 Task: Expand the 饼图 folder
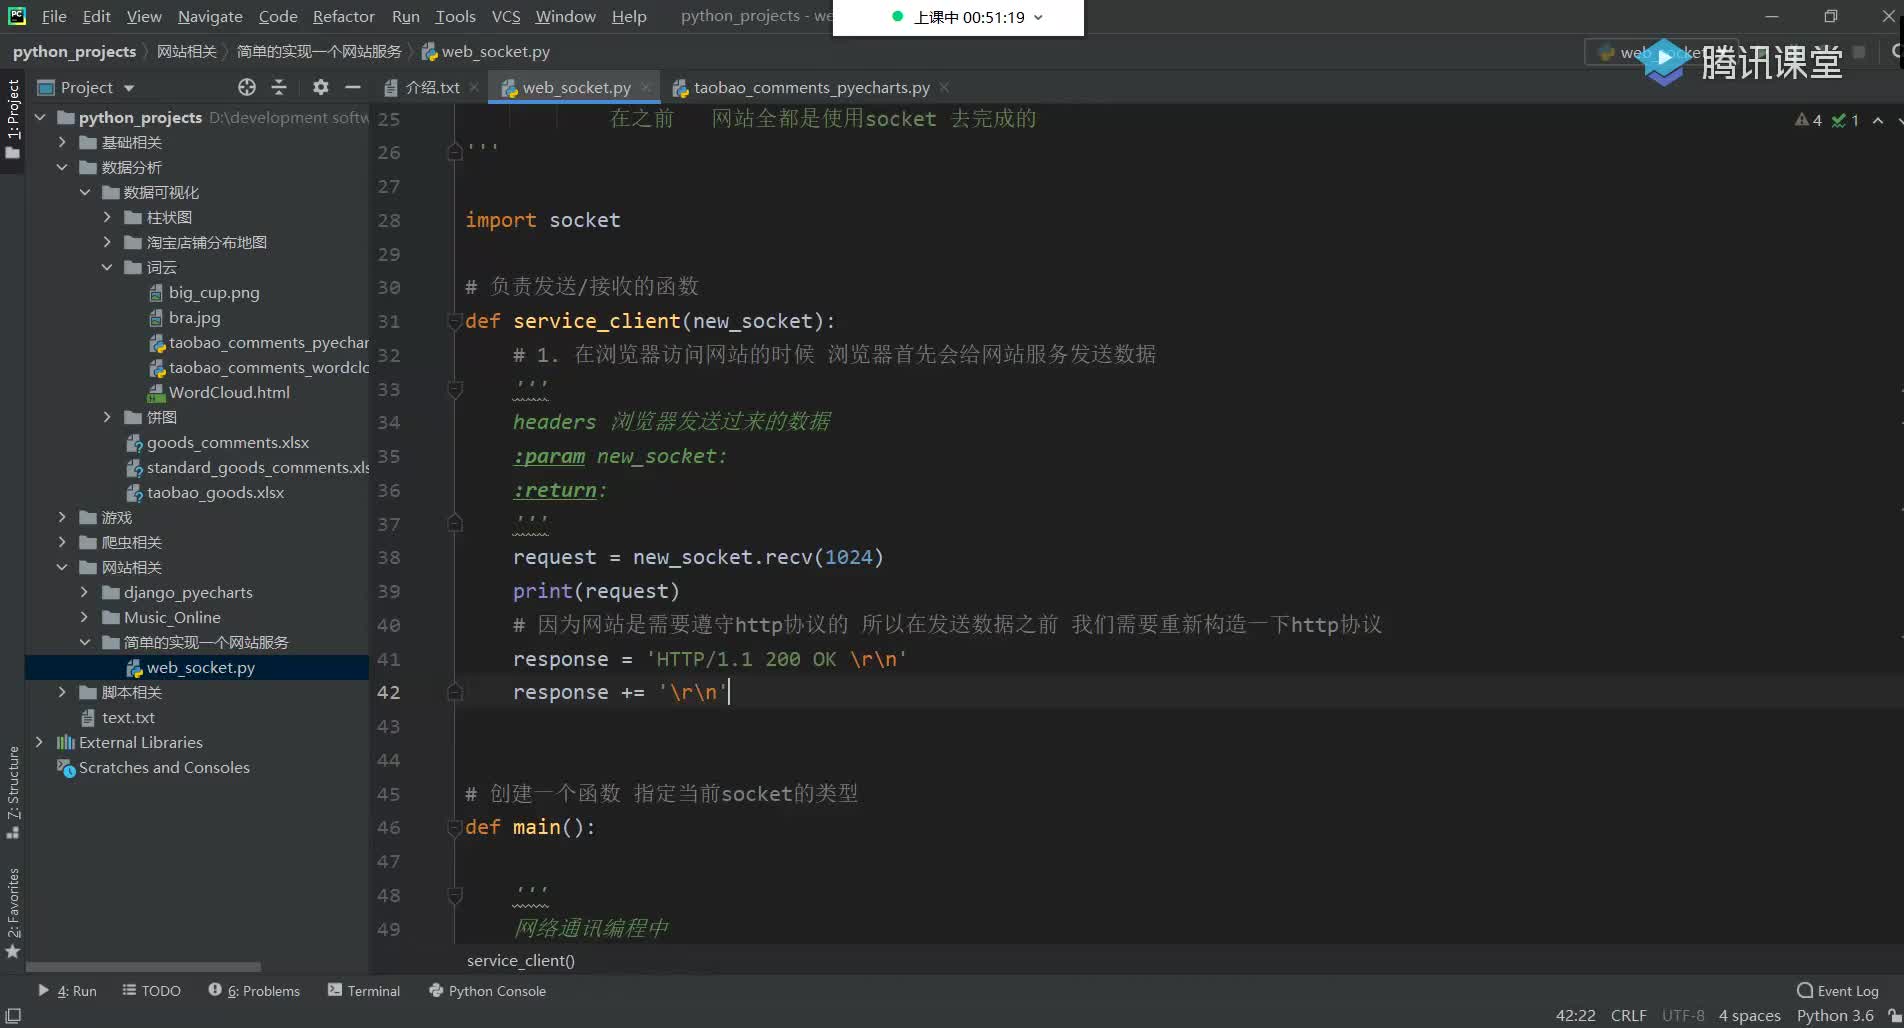107,417
